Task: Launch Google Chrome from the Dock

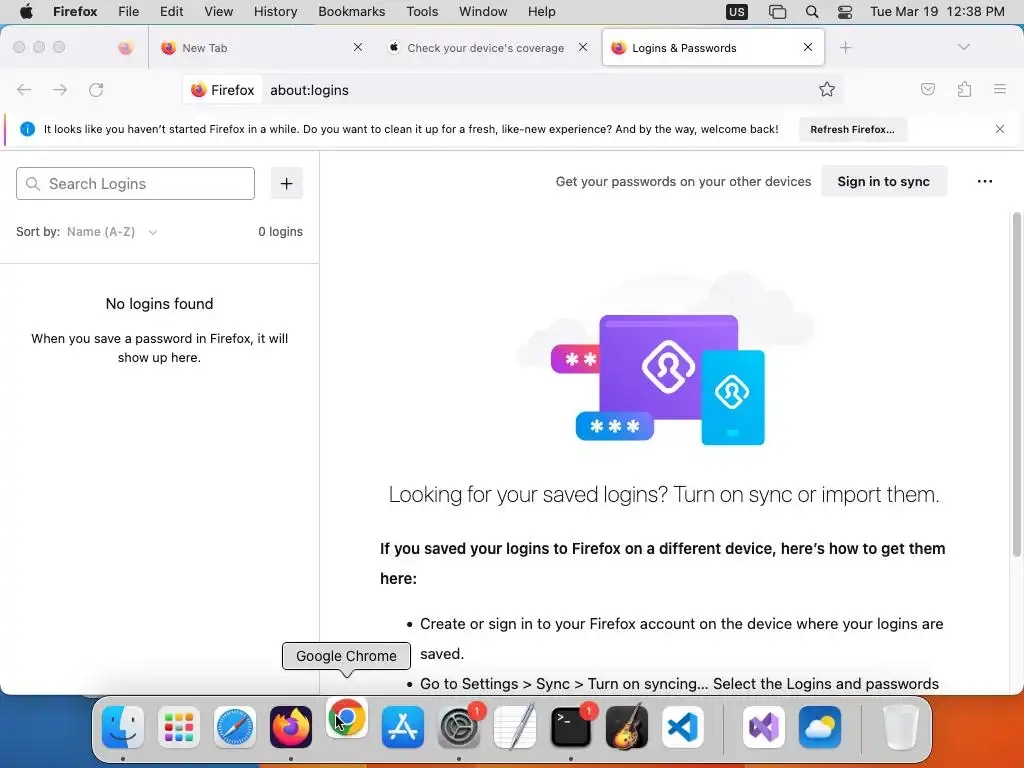Action: 347,718
